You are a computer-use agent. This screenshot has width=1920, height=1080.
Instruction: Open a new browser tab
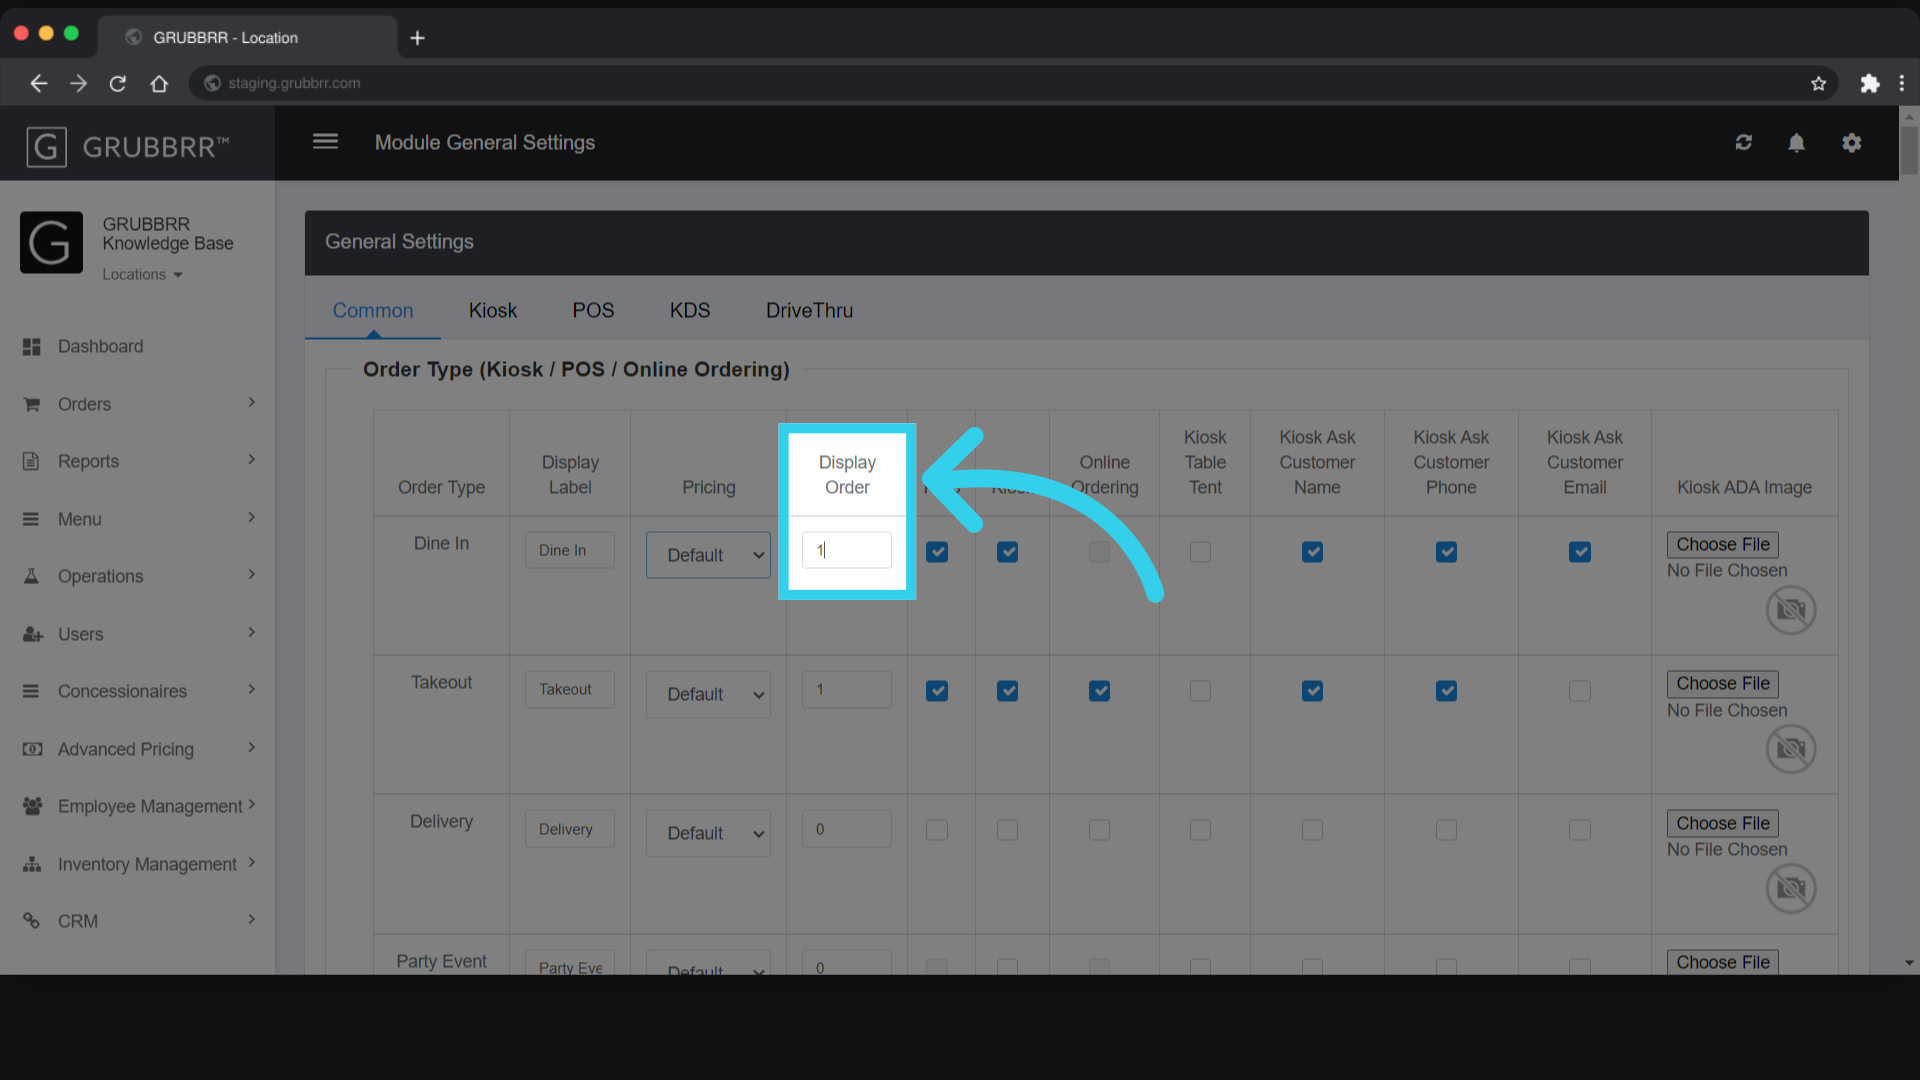point(418,38)
